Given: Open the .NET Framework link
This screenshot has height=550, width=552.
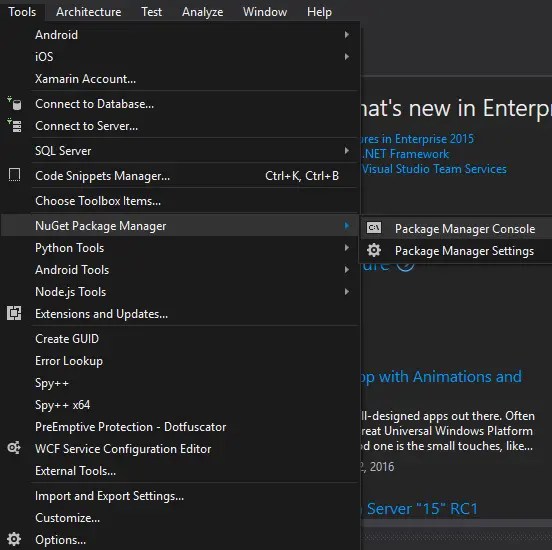Looking at the screenshot, I should pyautogui.click(x=405, y=154).
